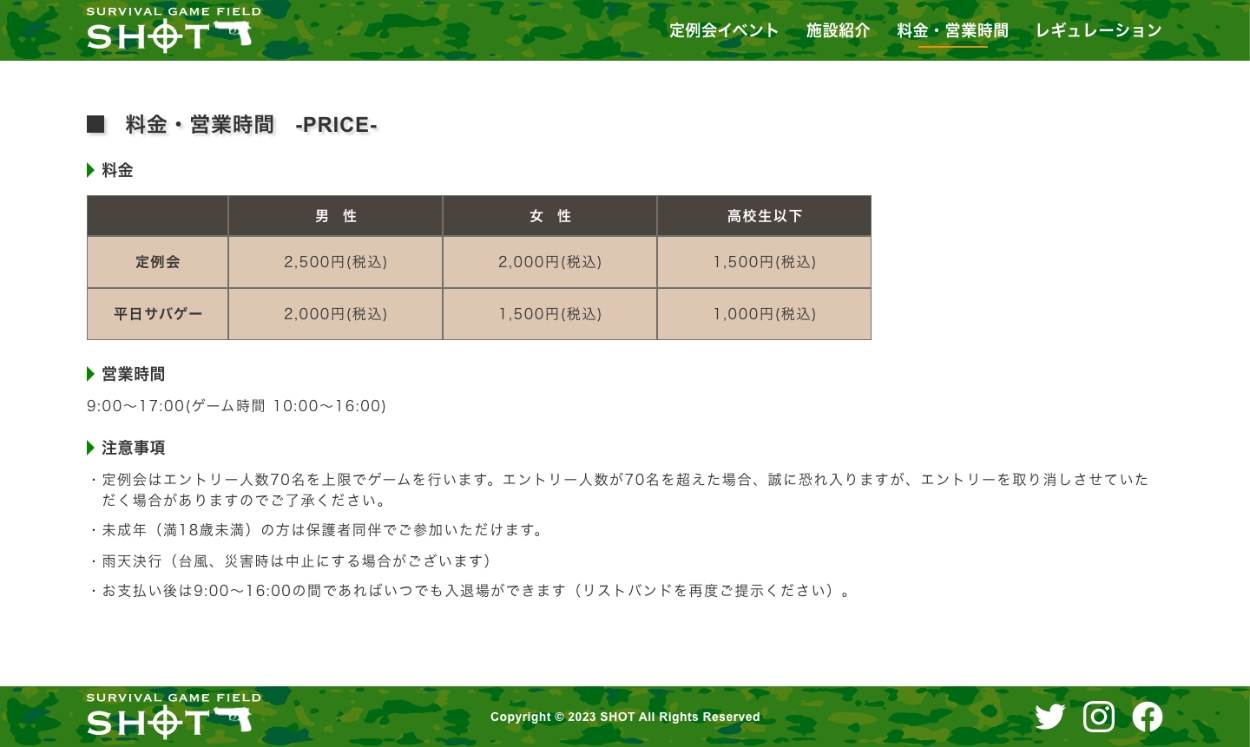1250x747 pixels.
Task: Click the 高校生以下 column header
Action: pyautogui.click(x=764, y=216)
